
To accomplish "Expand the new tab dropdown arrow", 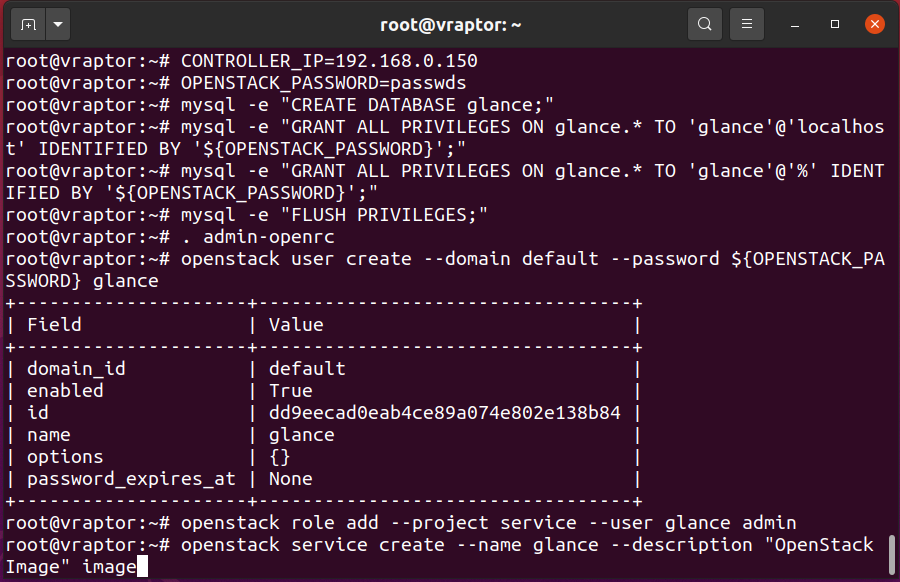I will (58, 24).
